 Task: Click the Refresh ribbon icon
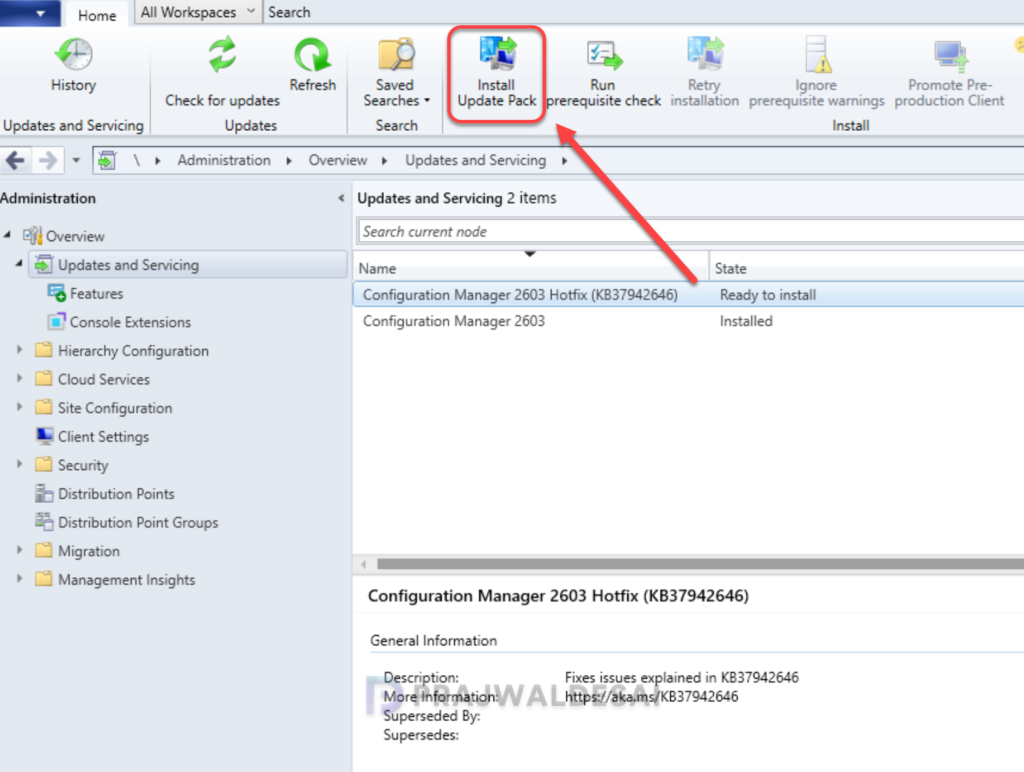point(312,54)
